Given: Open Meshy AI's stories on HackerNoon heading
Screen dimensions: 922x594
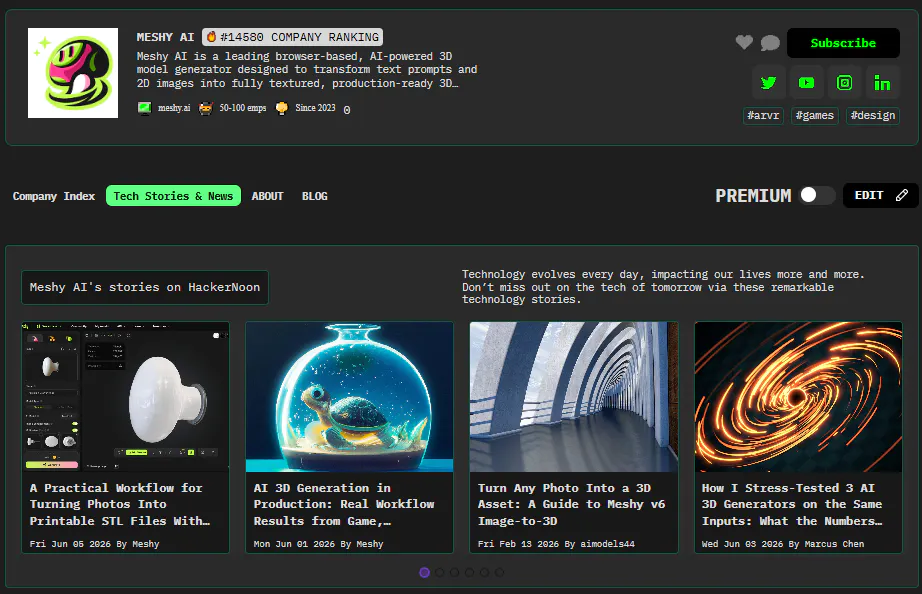Looking at the screenshot, I should coord(145,287).
